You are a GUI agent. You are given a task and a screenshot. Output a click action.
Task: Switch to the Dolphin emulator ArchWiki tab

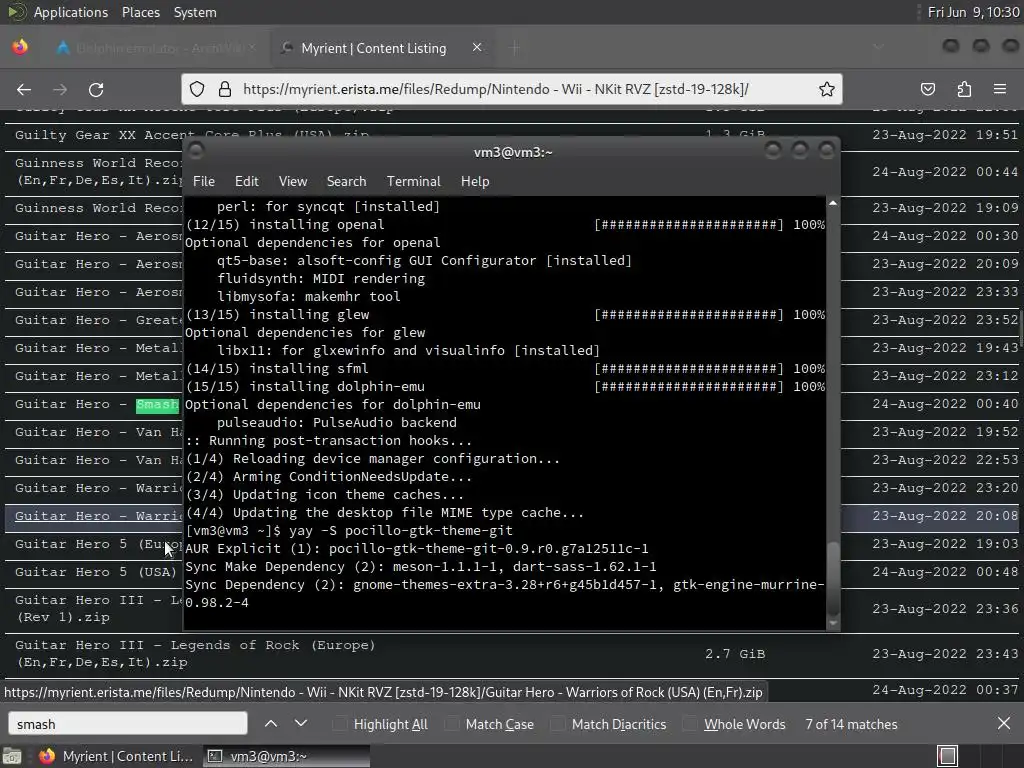tap(157, 48)
